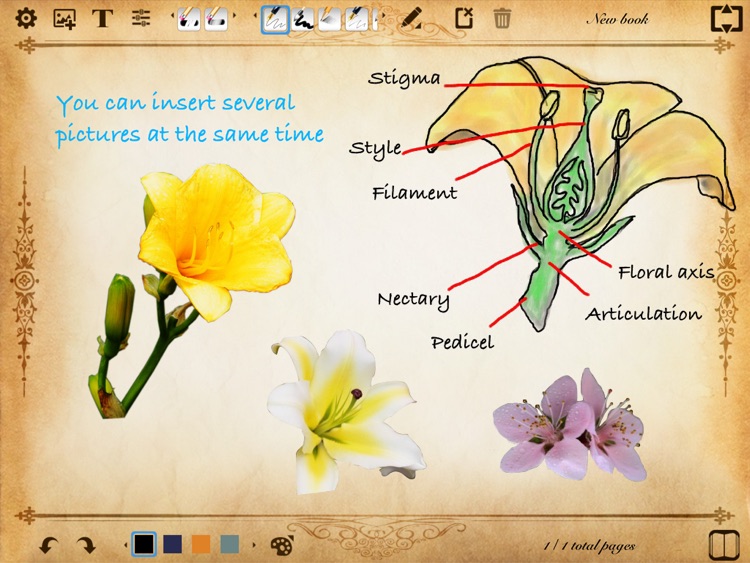The height and width of the screenshot is (563, 750).
Task: Open the adjustment sliders panel
Action: tap(141, 18)
